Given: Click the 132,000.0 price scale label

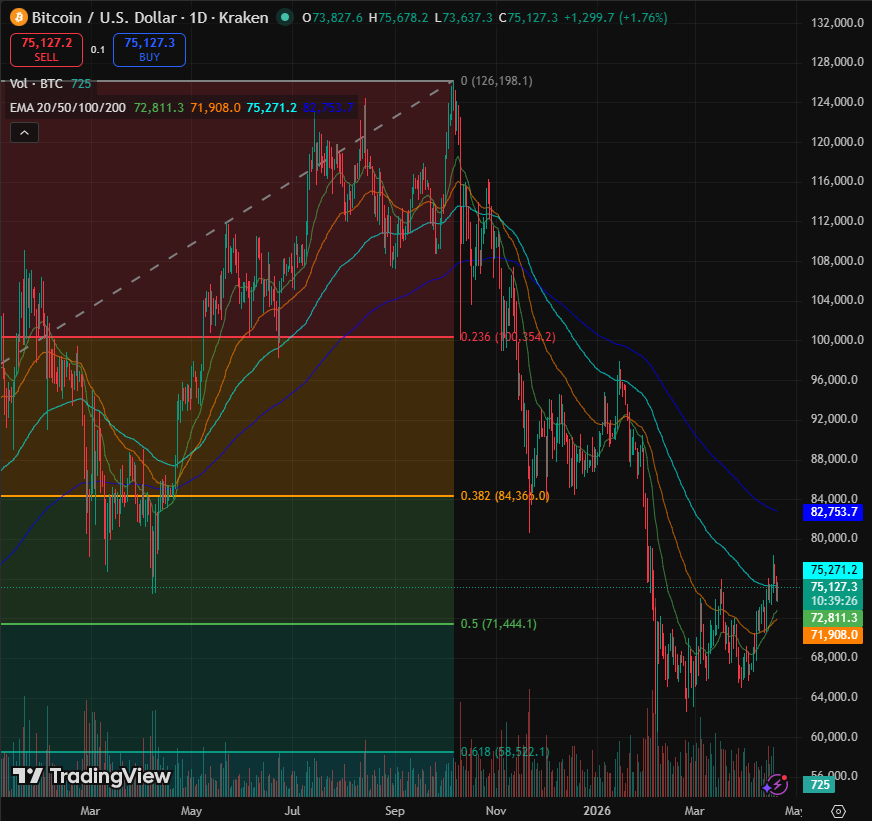Looking at the screenshot, I should click(837, 22).
